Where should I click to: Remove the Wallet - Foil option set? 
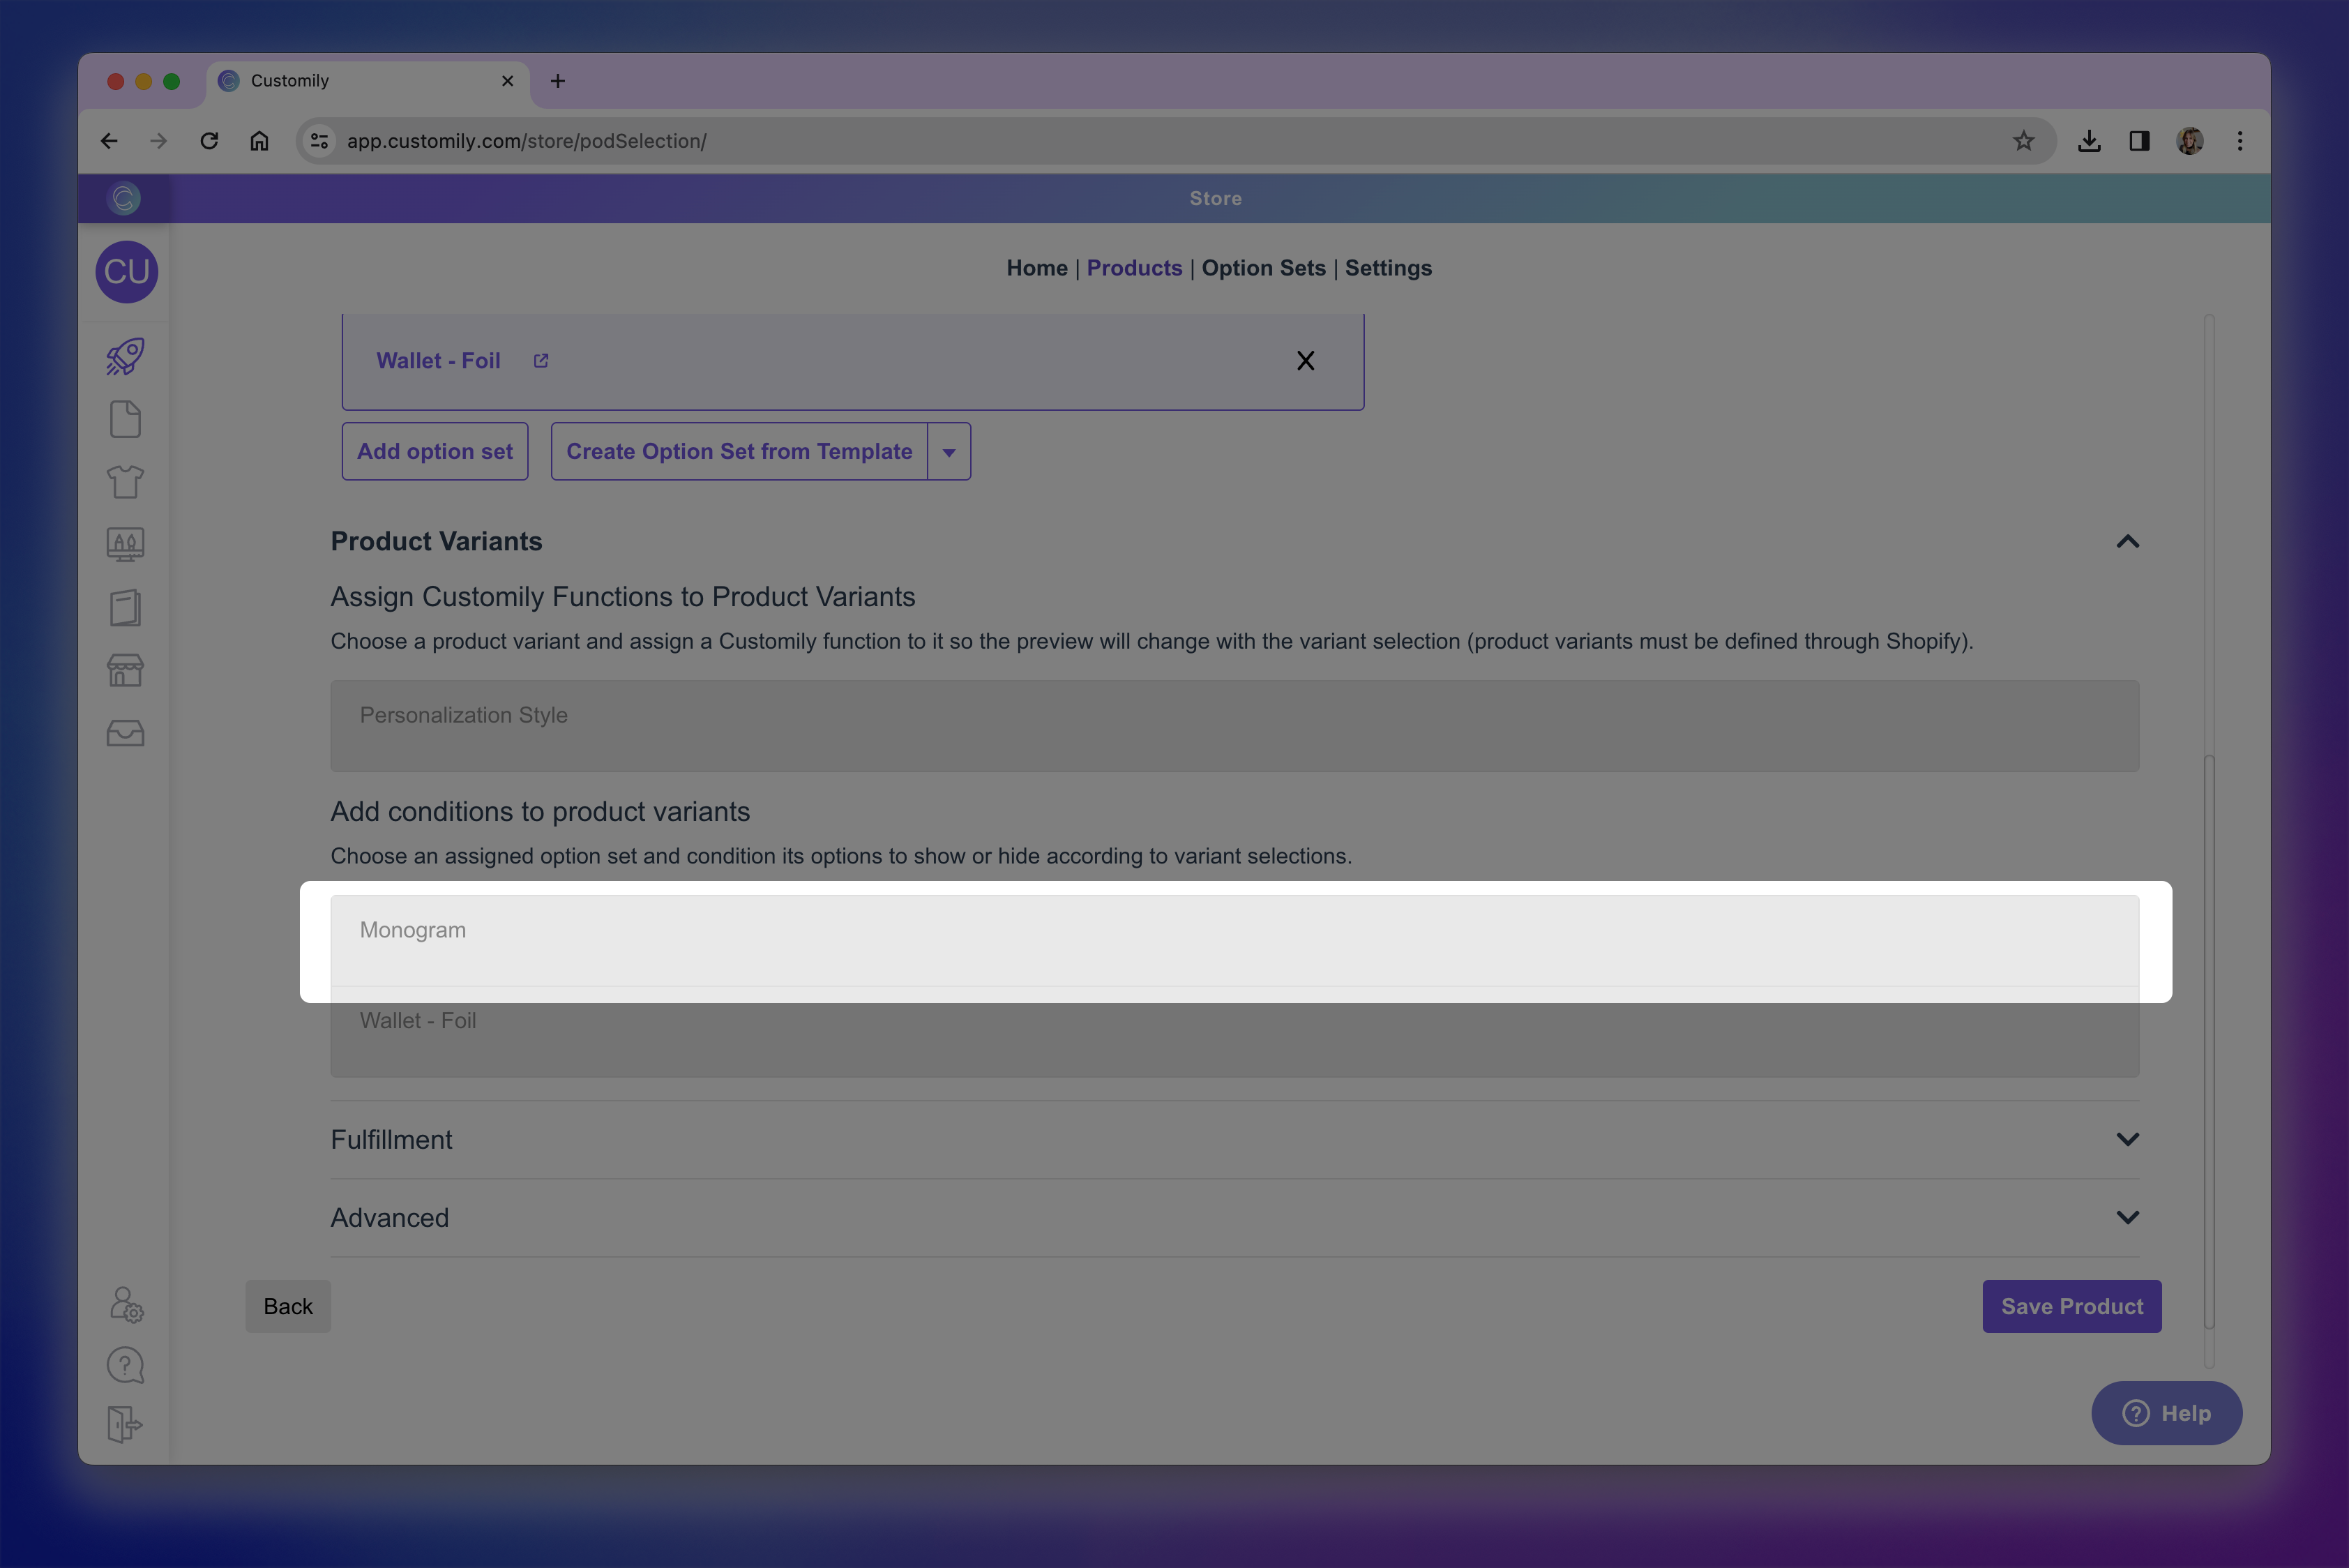coord(1305,361)
